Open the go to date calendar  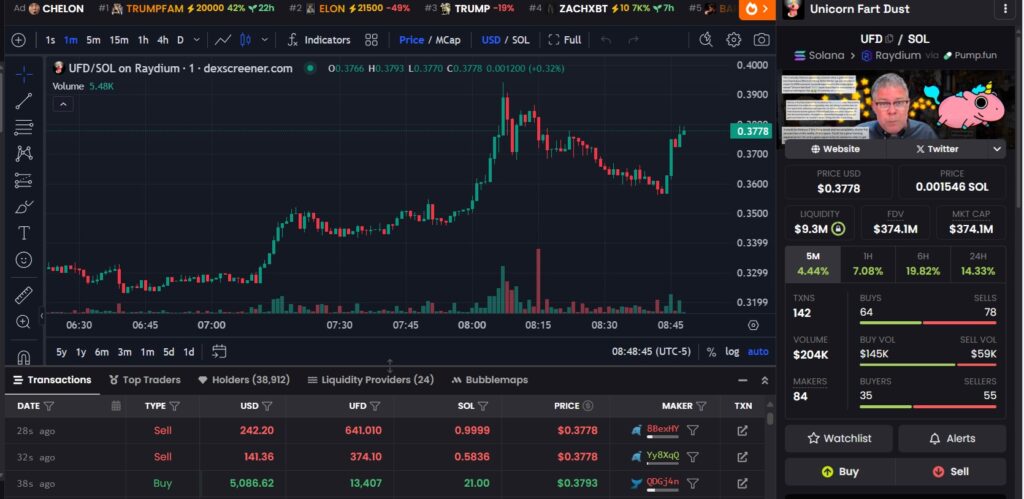point(219,351)
